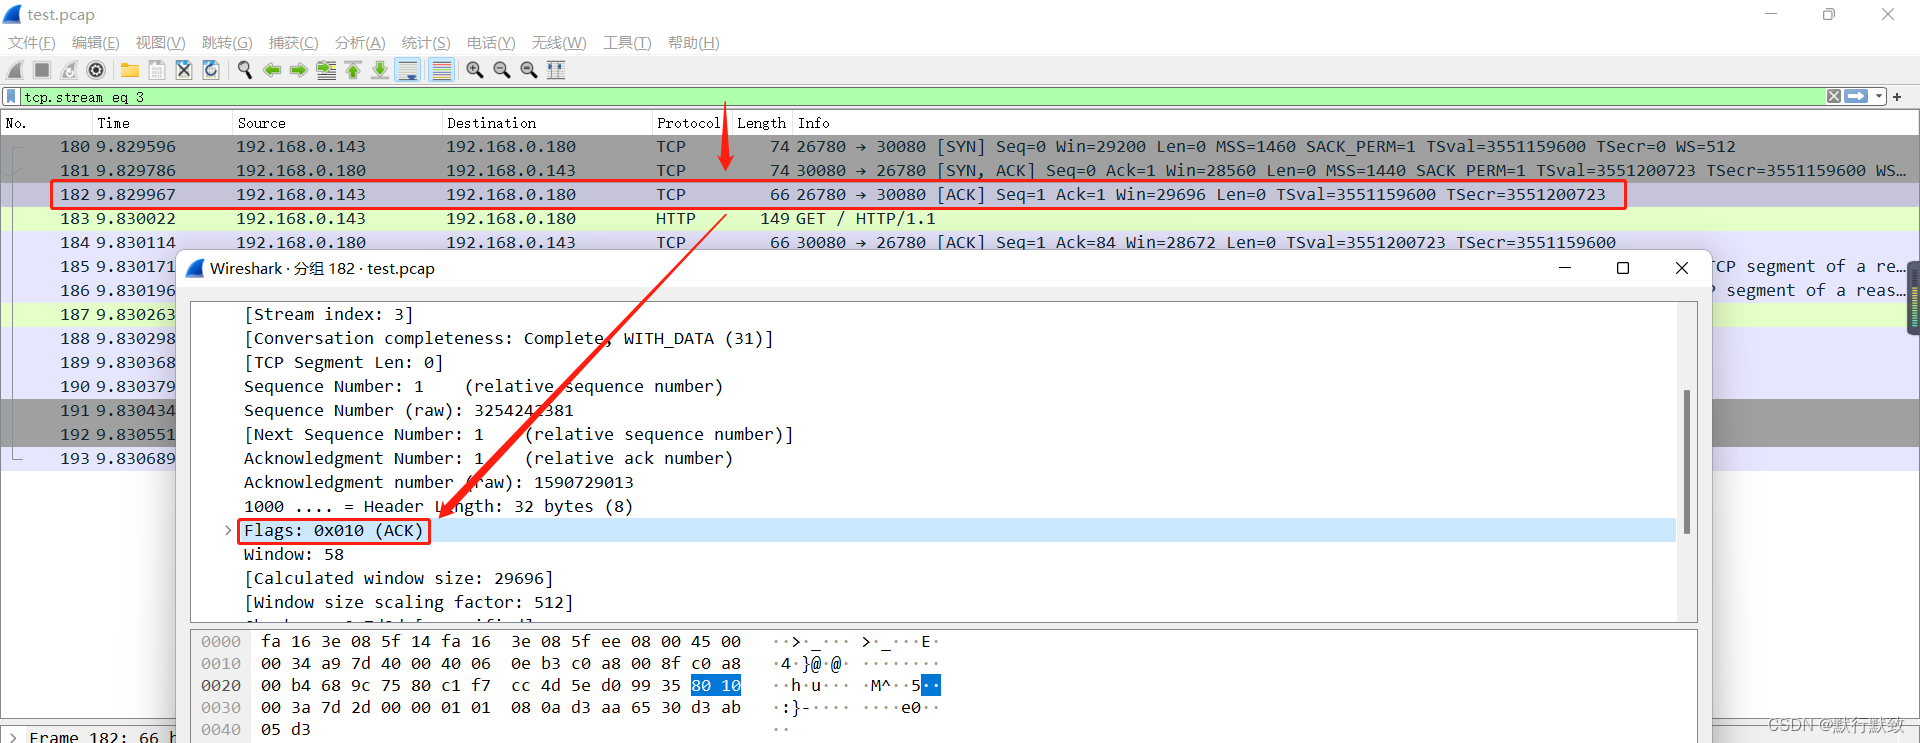Click the zoom out magnifier icon
The image size is (1920, 743).
coord(502,70)
